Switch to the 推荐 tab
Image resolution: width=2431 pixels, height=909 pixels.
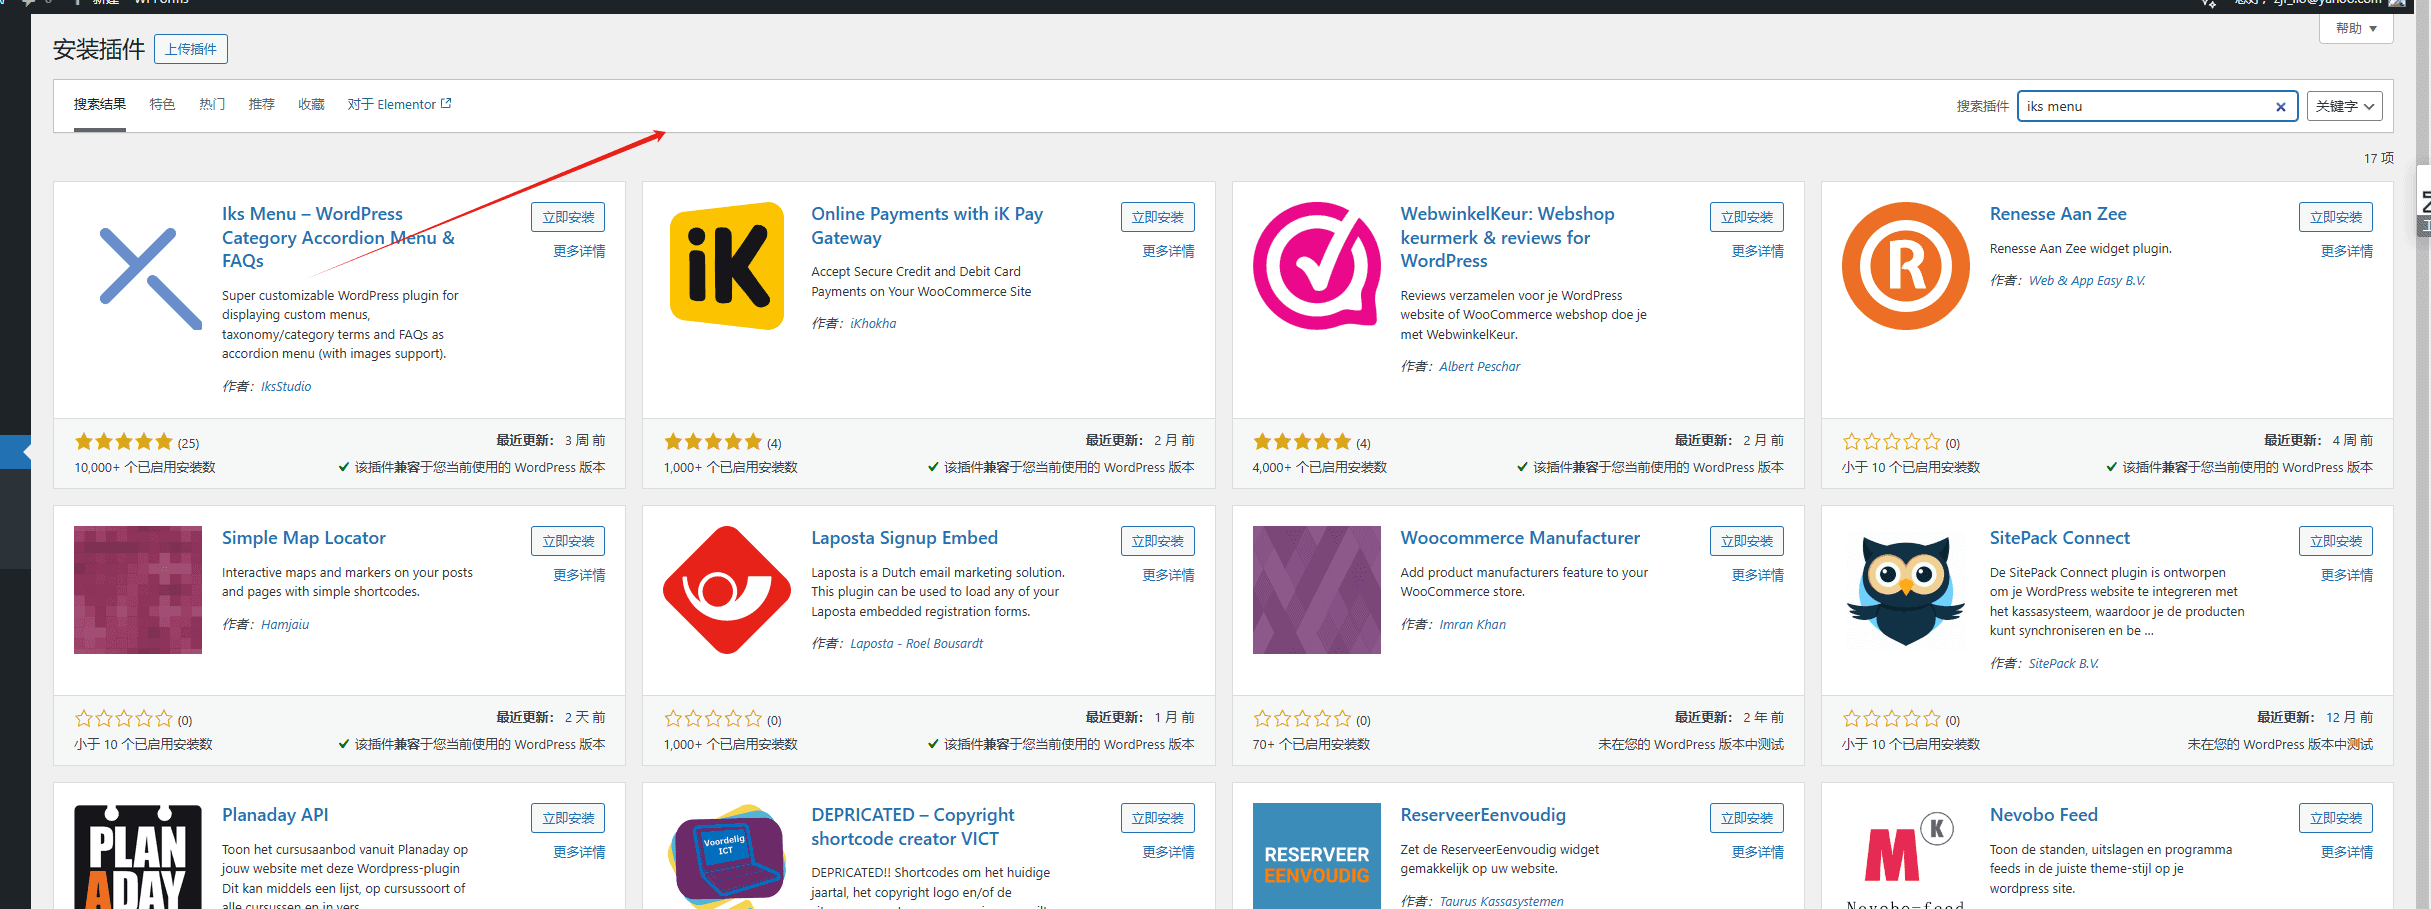pyautogui.click(x=262, y=104)
